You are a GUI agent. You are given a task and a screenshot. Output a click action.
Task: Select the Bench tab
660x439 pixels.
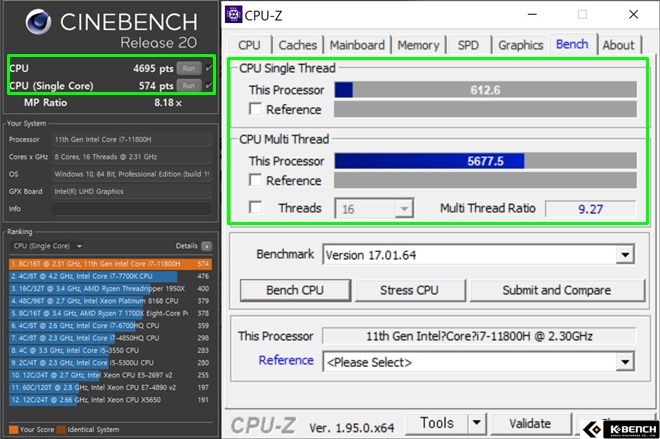pos(572,44)
